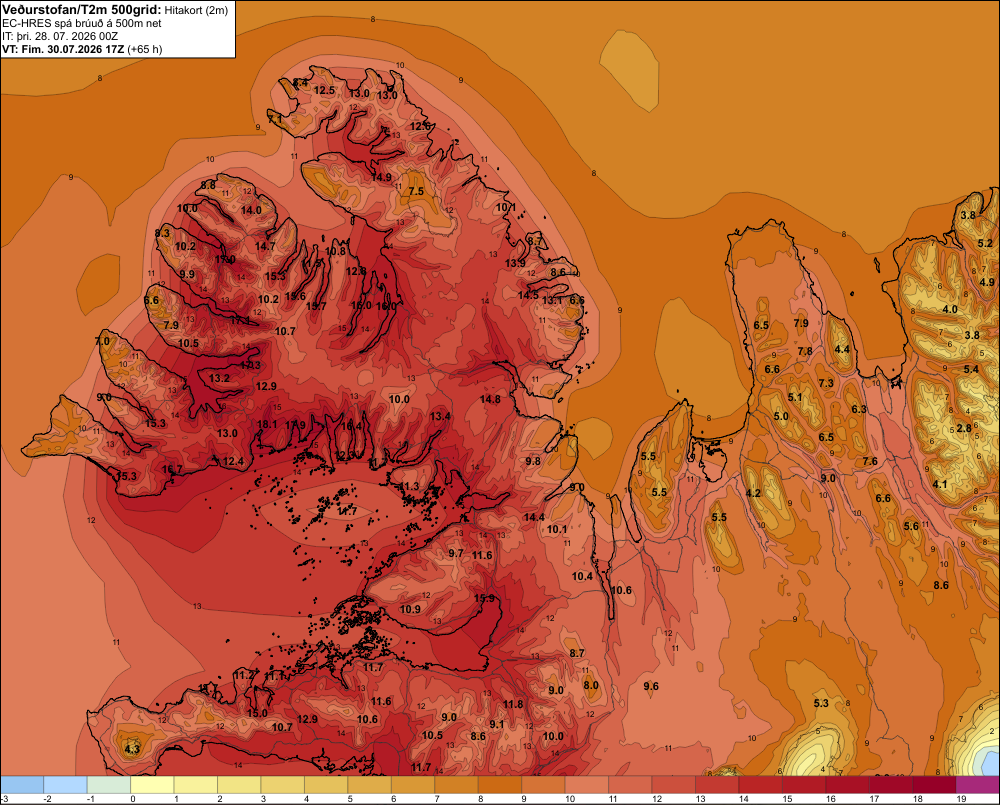The width and height of the screenshot is (1000, 805).
Task: Select the 4.1 temperature label
Action: point(940,484)
